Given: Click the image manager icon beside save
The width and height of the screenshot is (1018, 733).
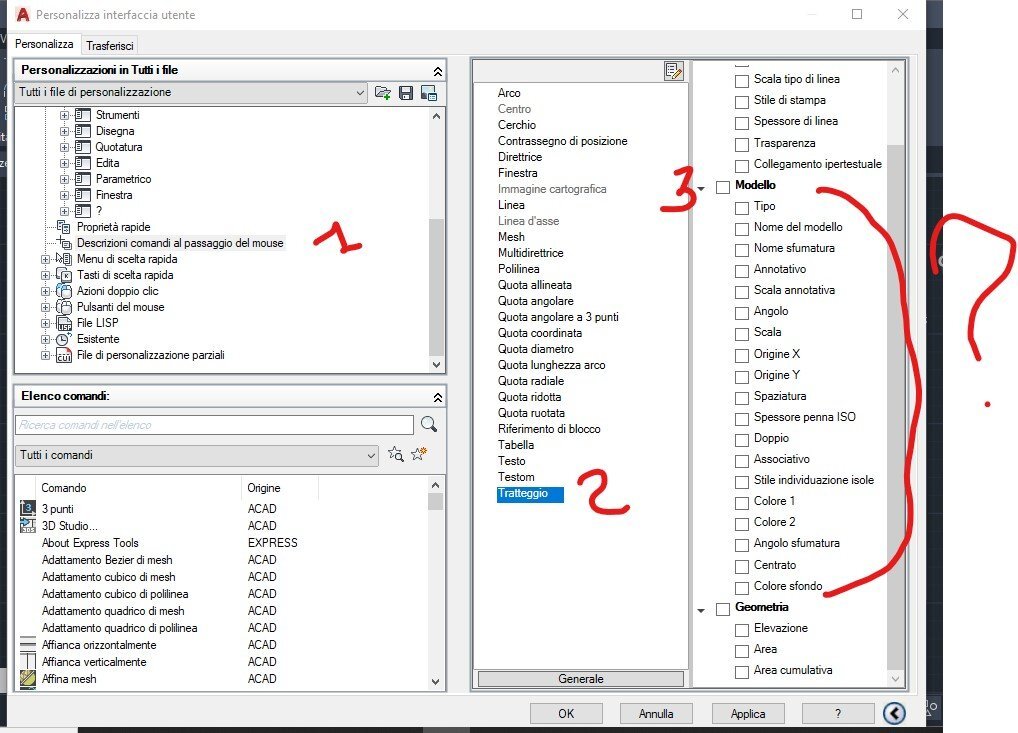Looking at the screenshot, I should (428, 93).
